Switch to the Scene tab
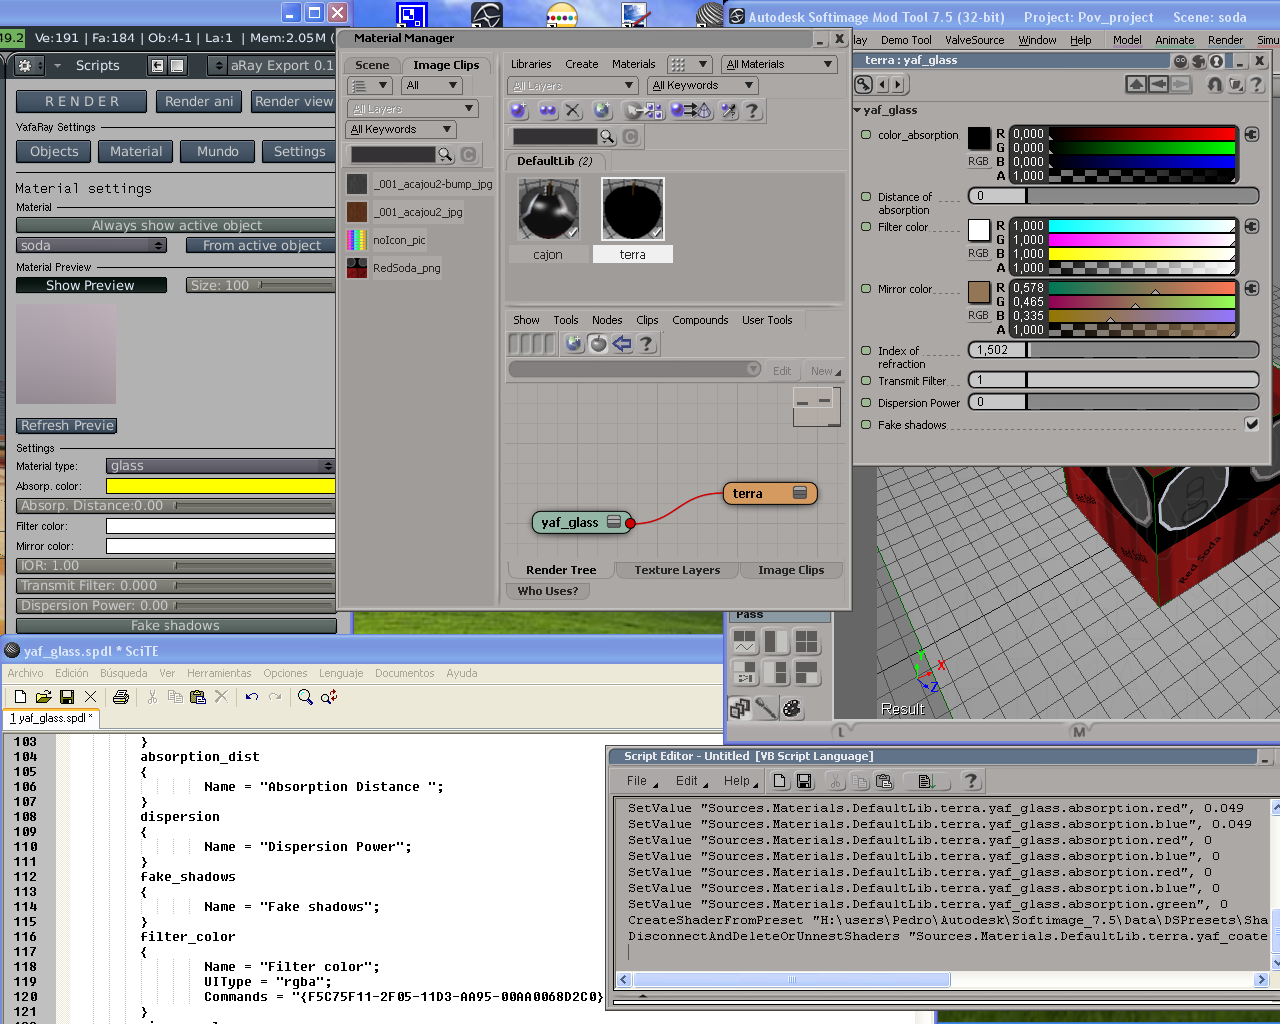The width and height of the screenshot is (1280, 1024). point(372,65)
